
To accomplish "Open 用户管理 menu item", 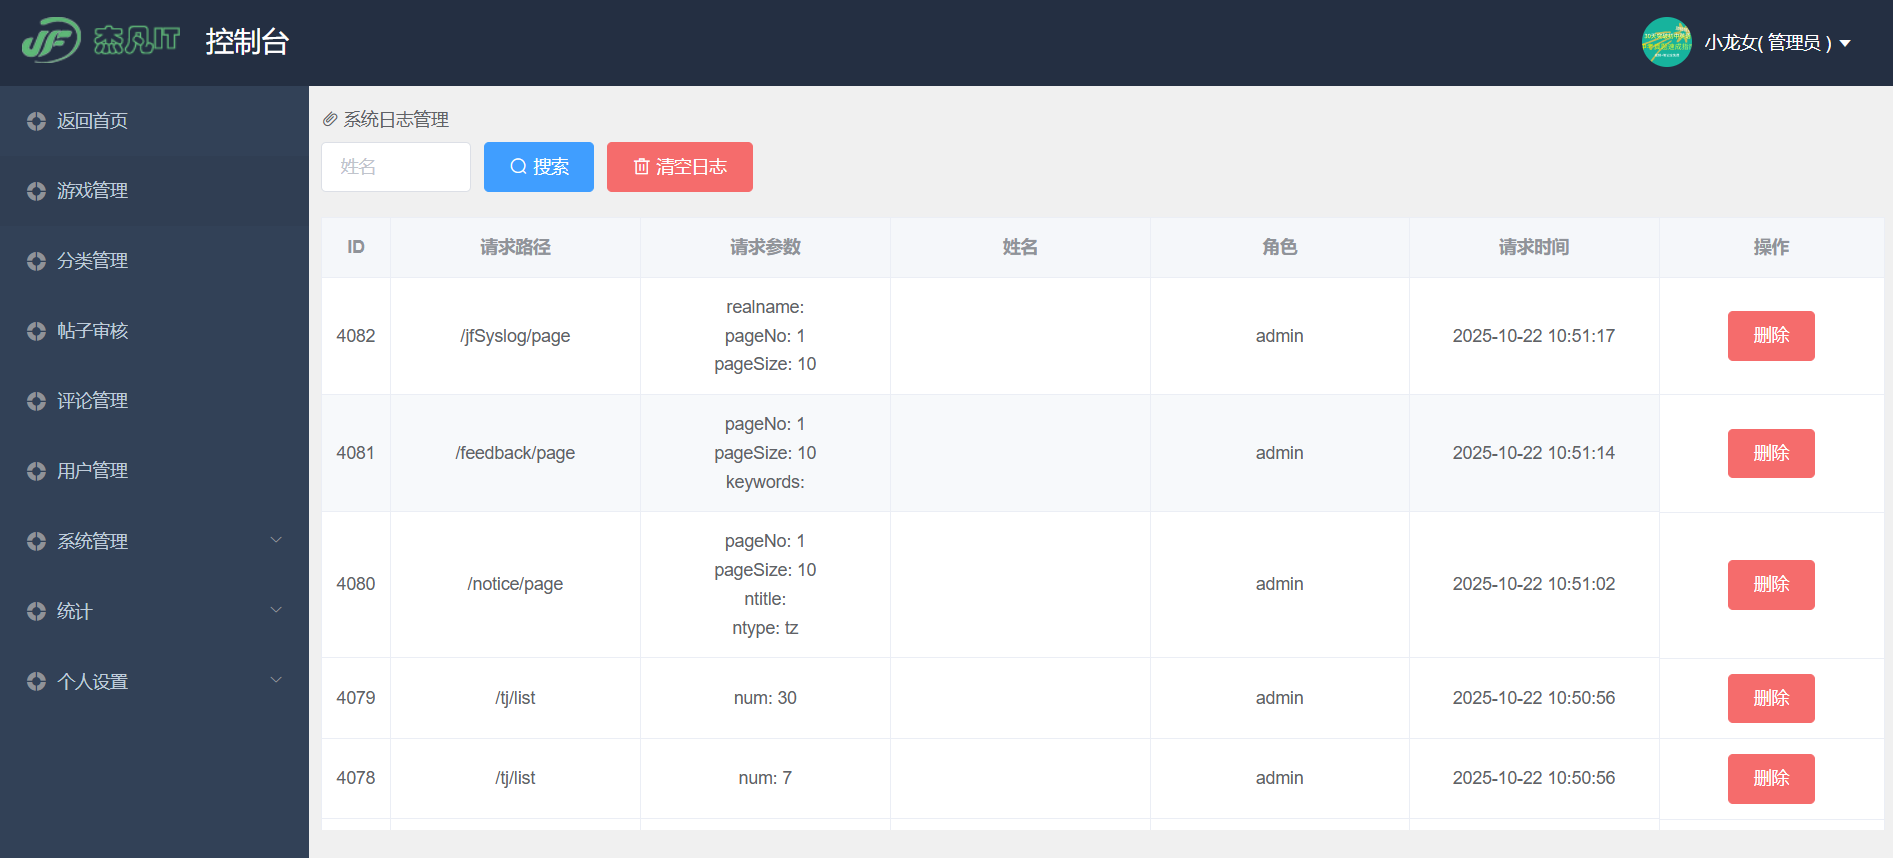I will (x=154, y=471).
